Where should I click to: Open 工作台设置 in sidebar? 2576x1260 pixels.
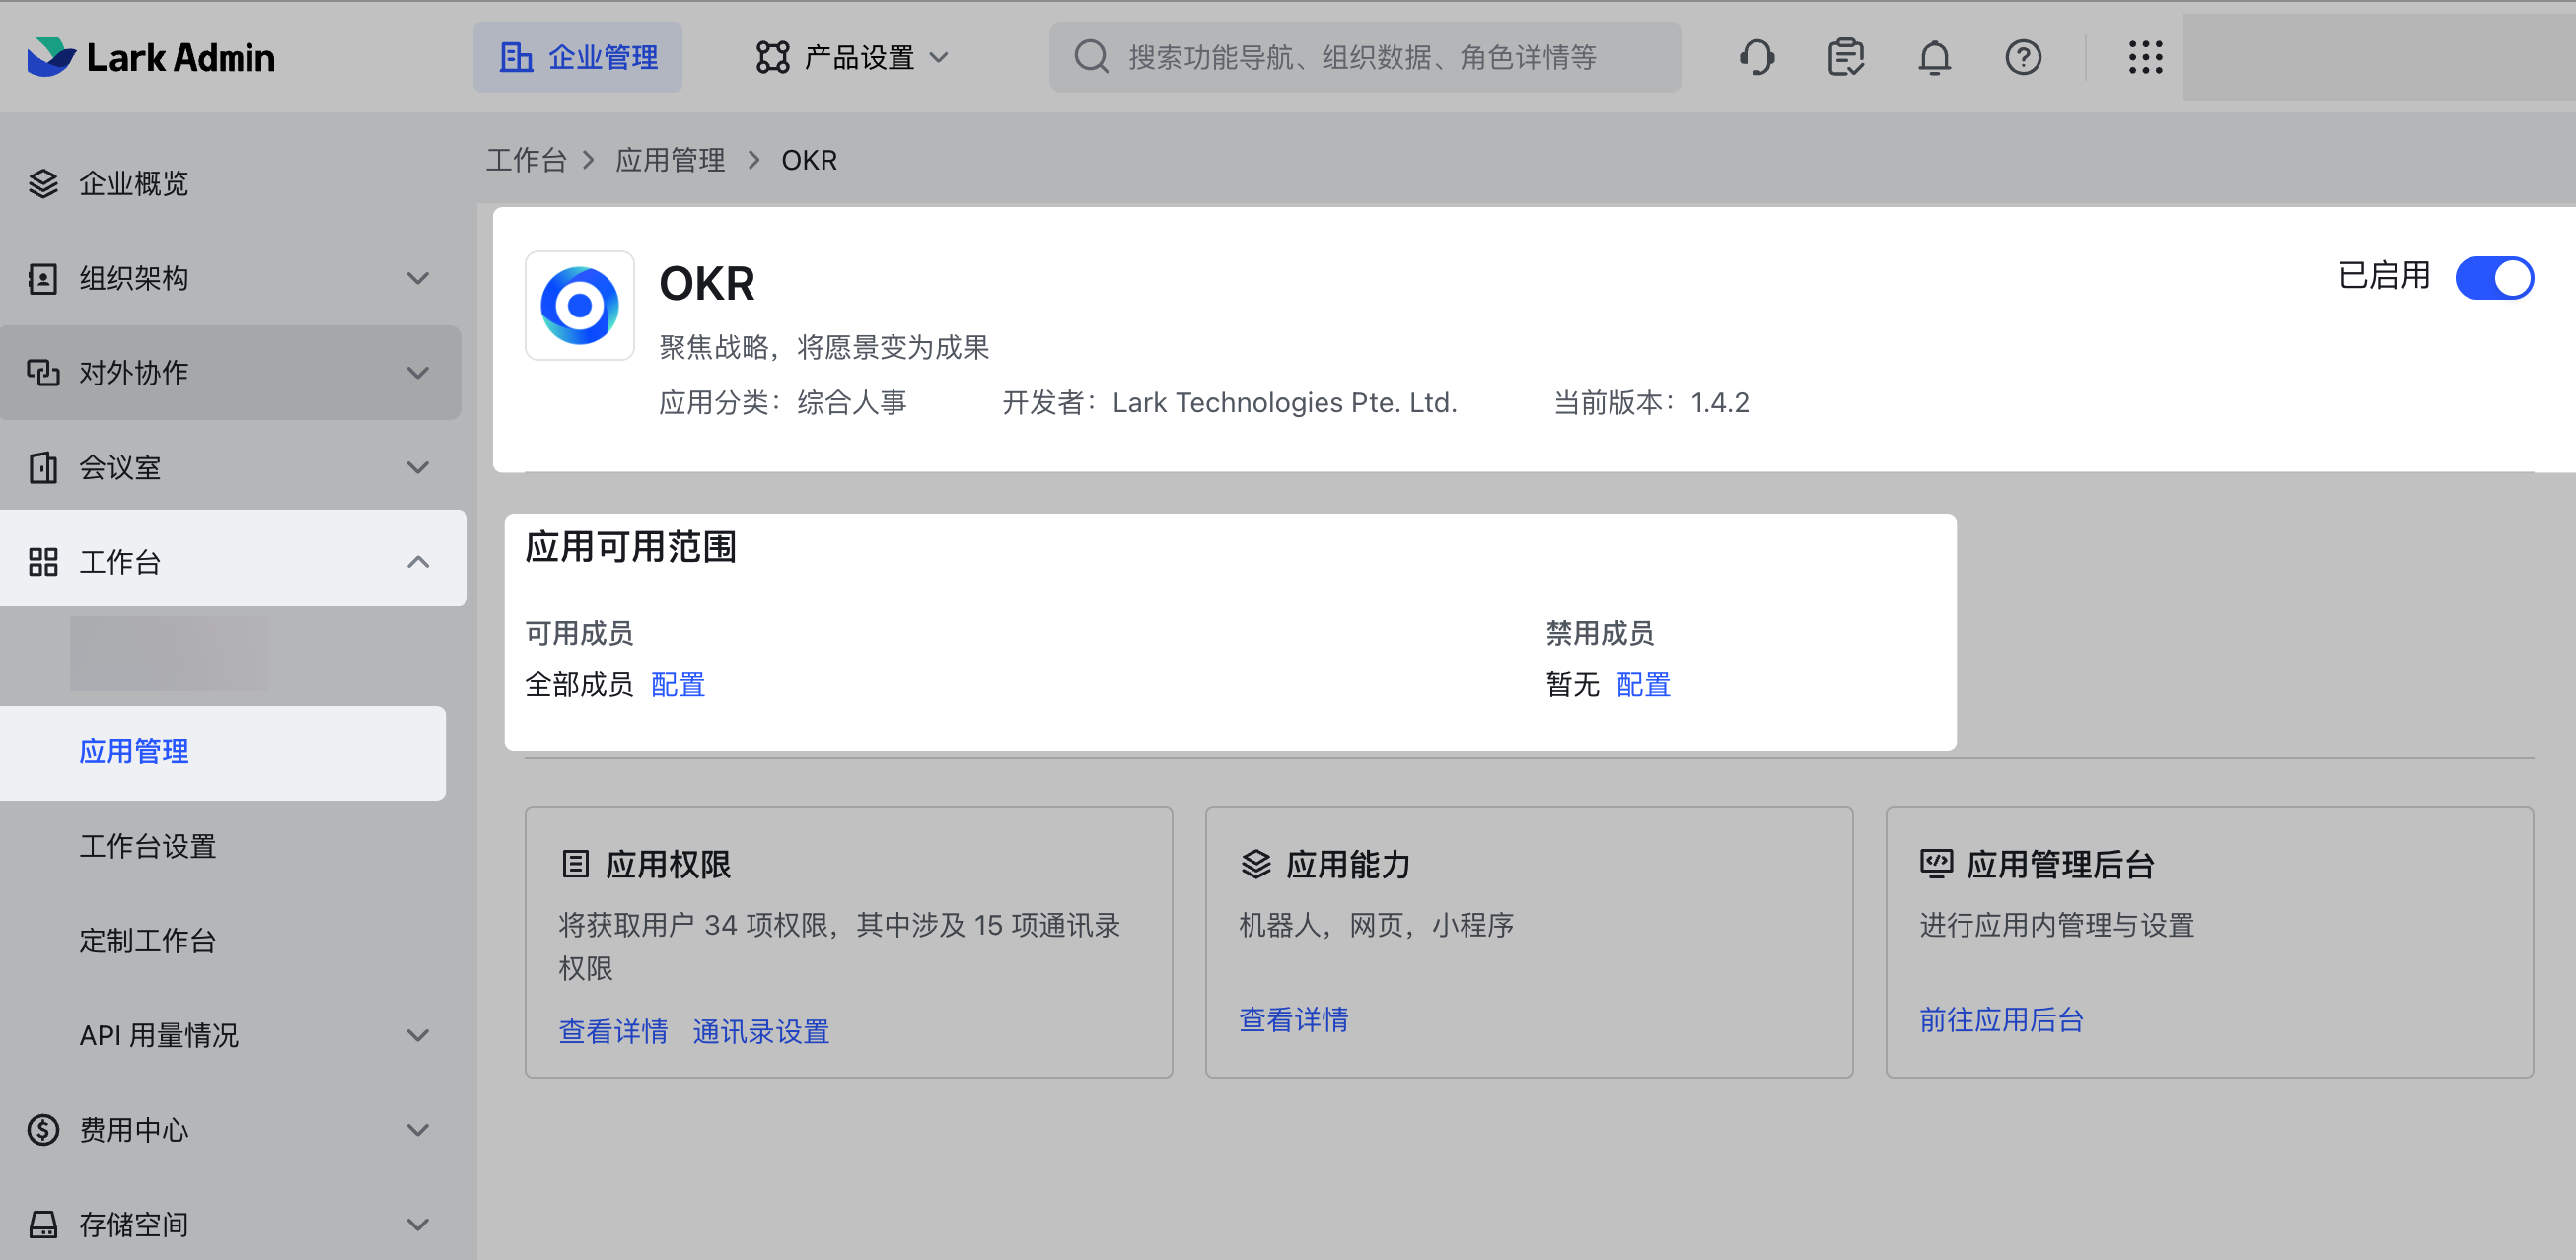click(x=148, y=846)
